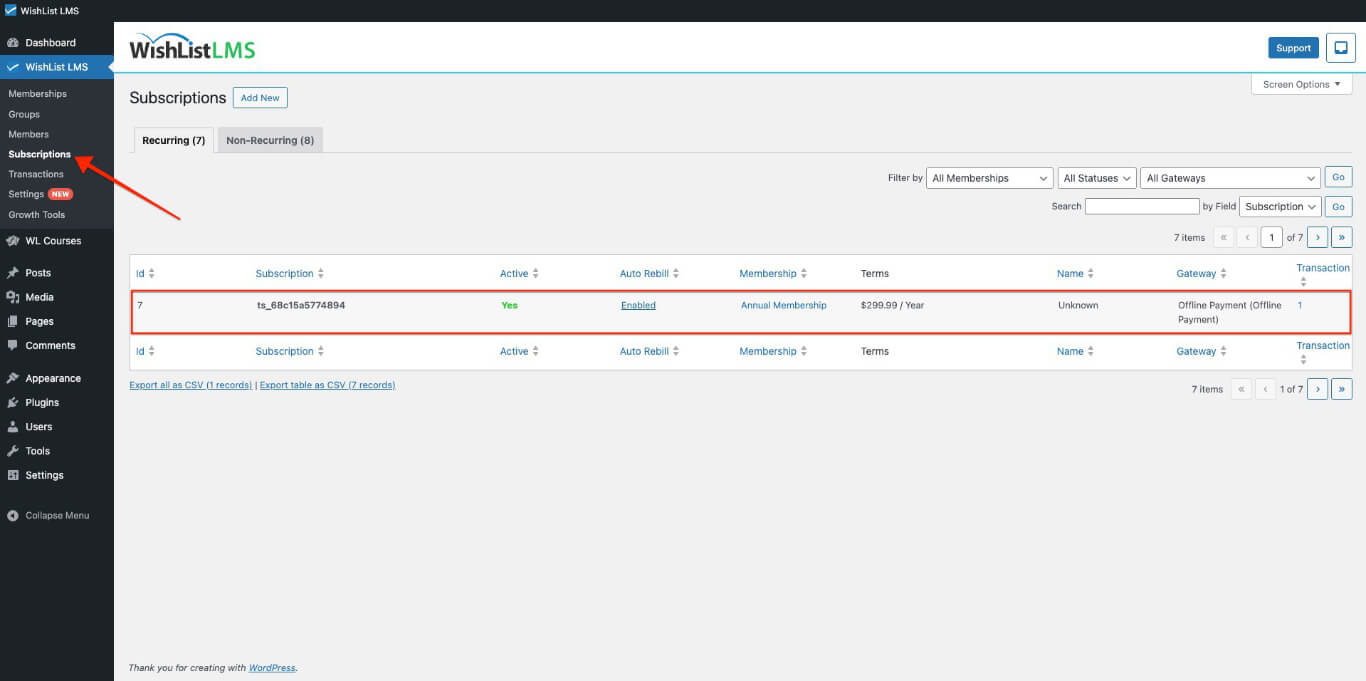Click the monitor icon beside the Support button
Screen dimensions: 1366x681
[1340, 47]
